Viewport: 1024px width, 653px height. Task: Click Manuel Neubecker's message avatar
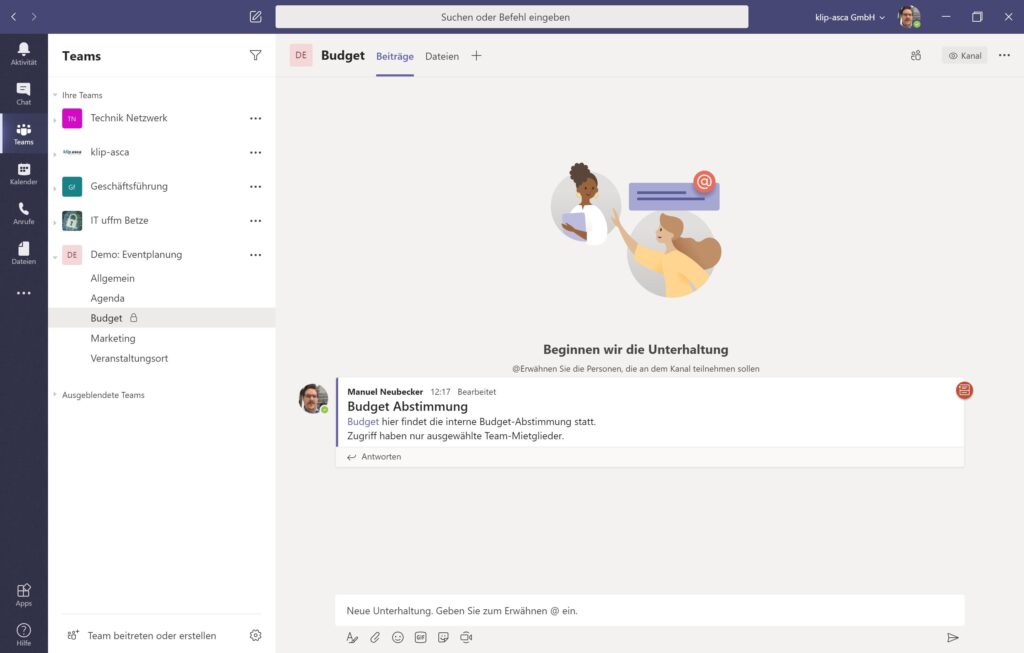313,398
